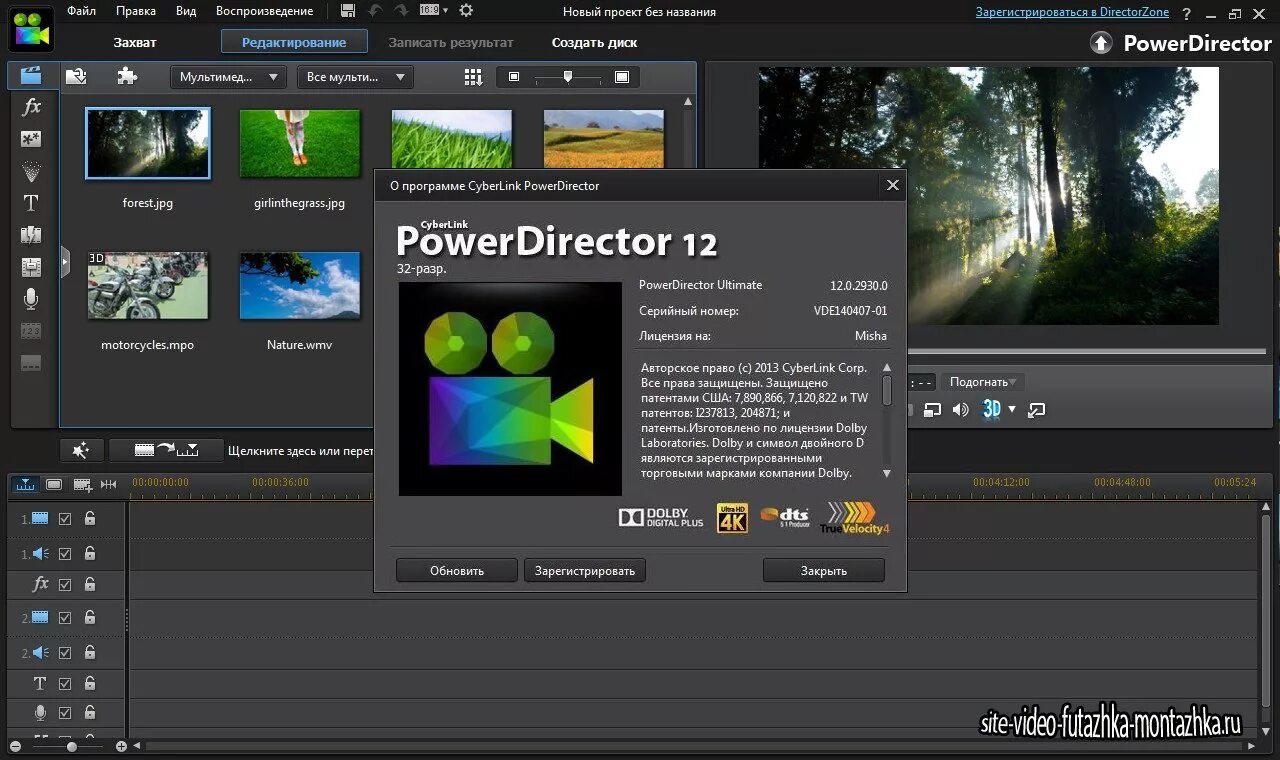Open the Chapter Room icon

31,331
